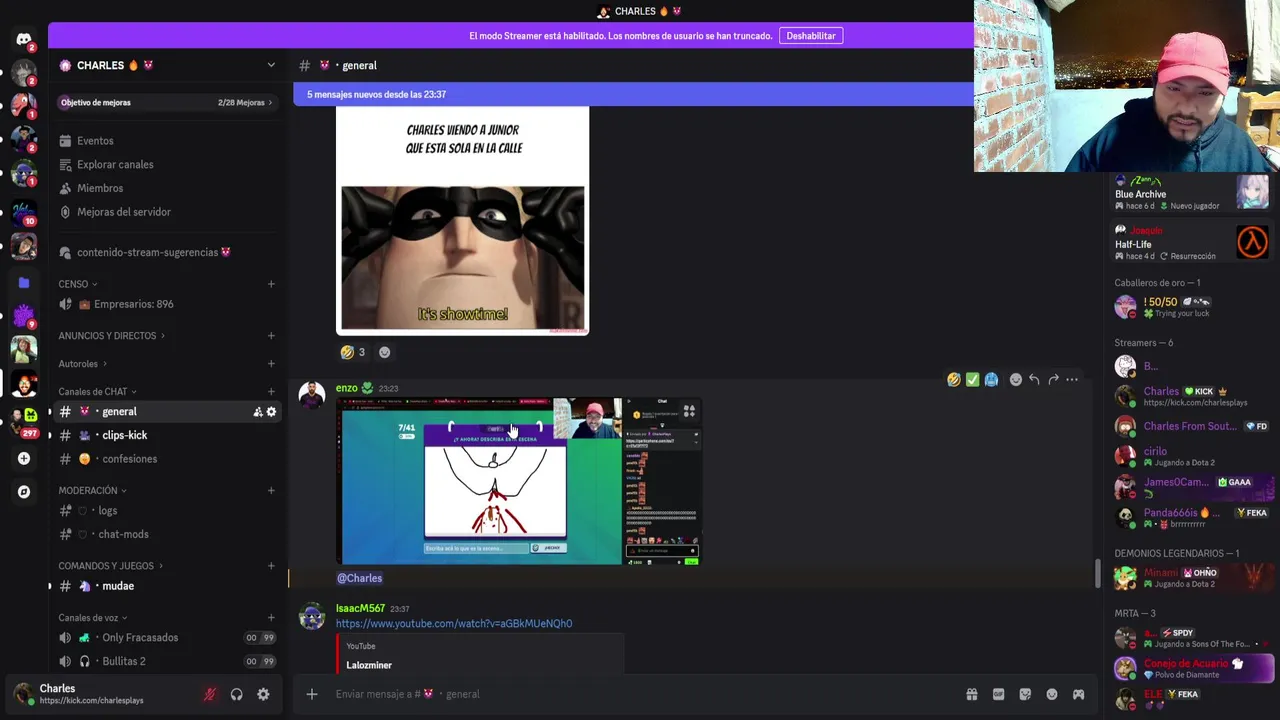This screenshot has width=1280, height=720.
Task: Click the @Charles mention
Action: 359,578
